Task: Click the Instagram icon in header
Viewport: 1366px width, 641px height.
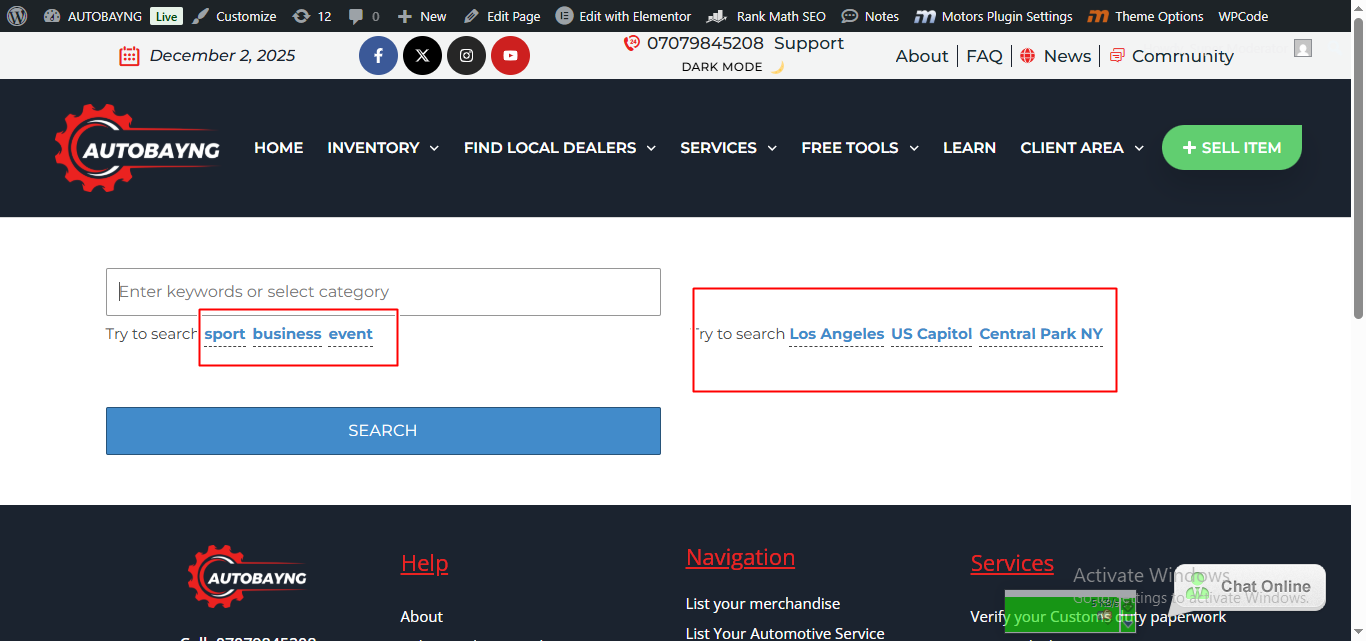Action: (x=466, y=56)
